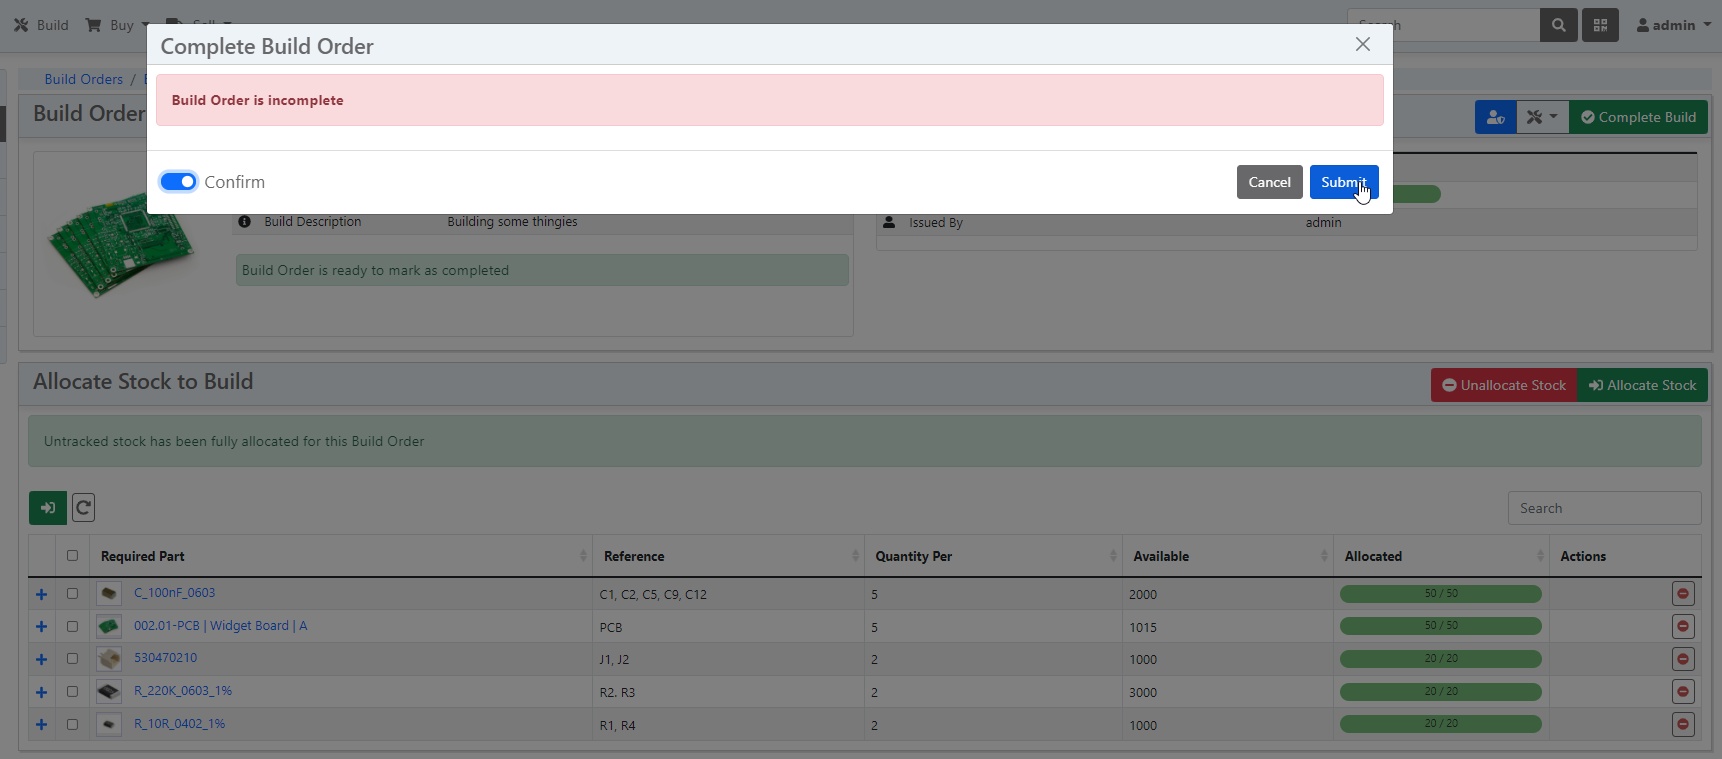
Task: Select the checkbox for the 530470210 row
Action: click(72, 659)
